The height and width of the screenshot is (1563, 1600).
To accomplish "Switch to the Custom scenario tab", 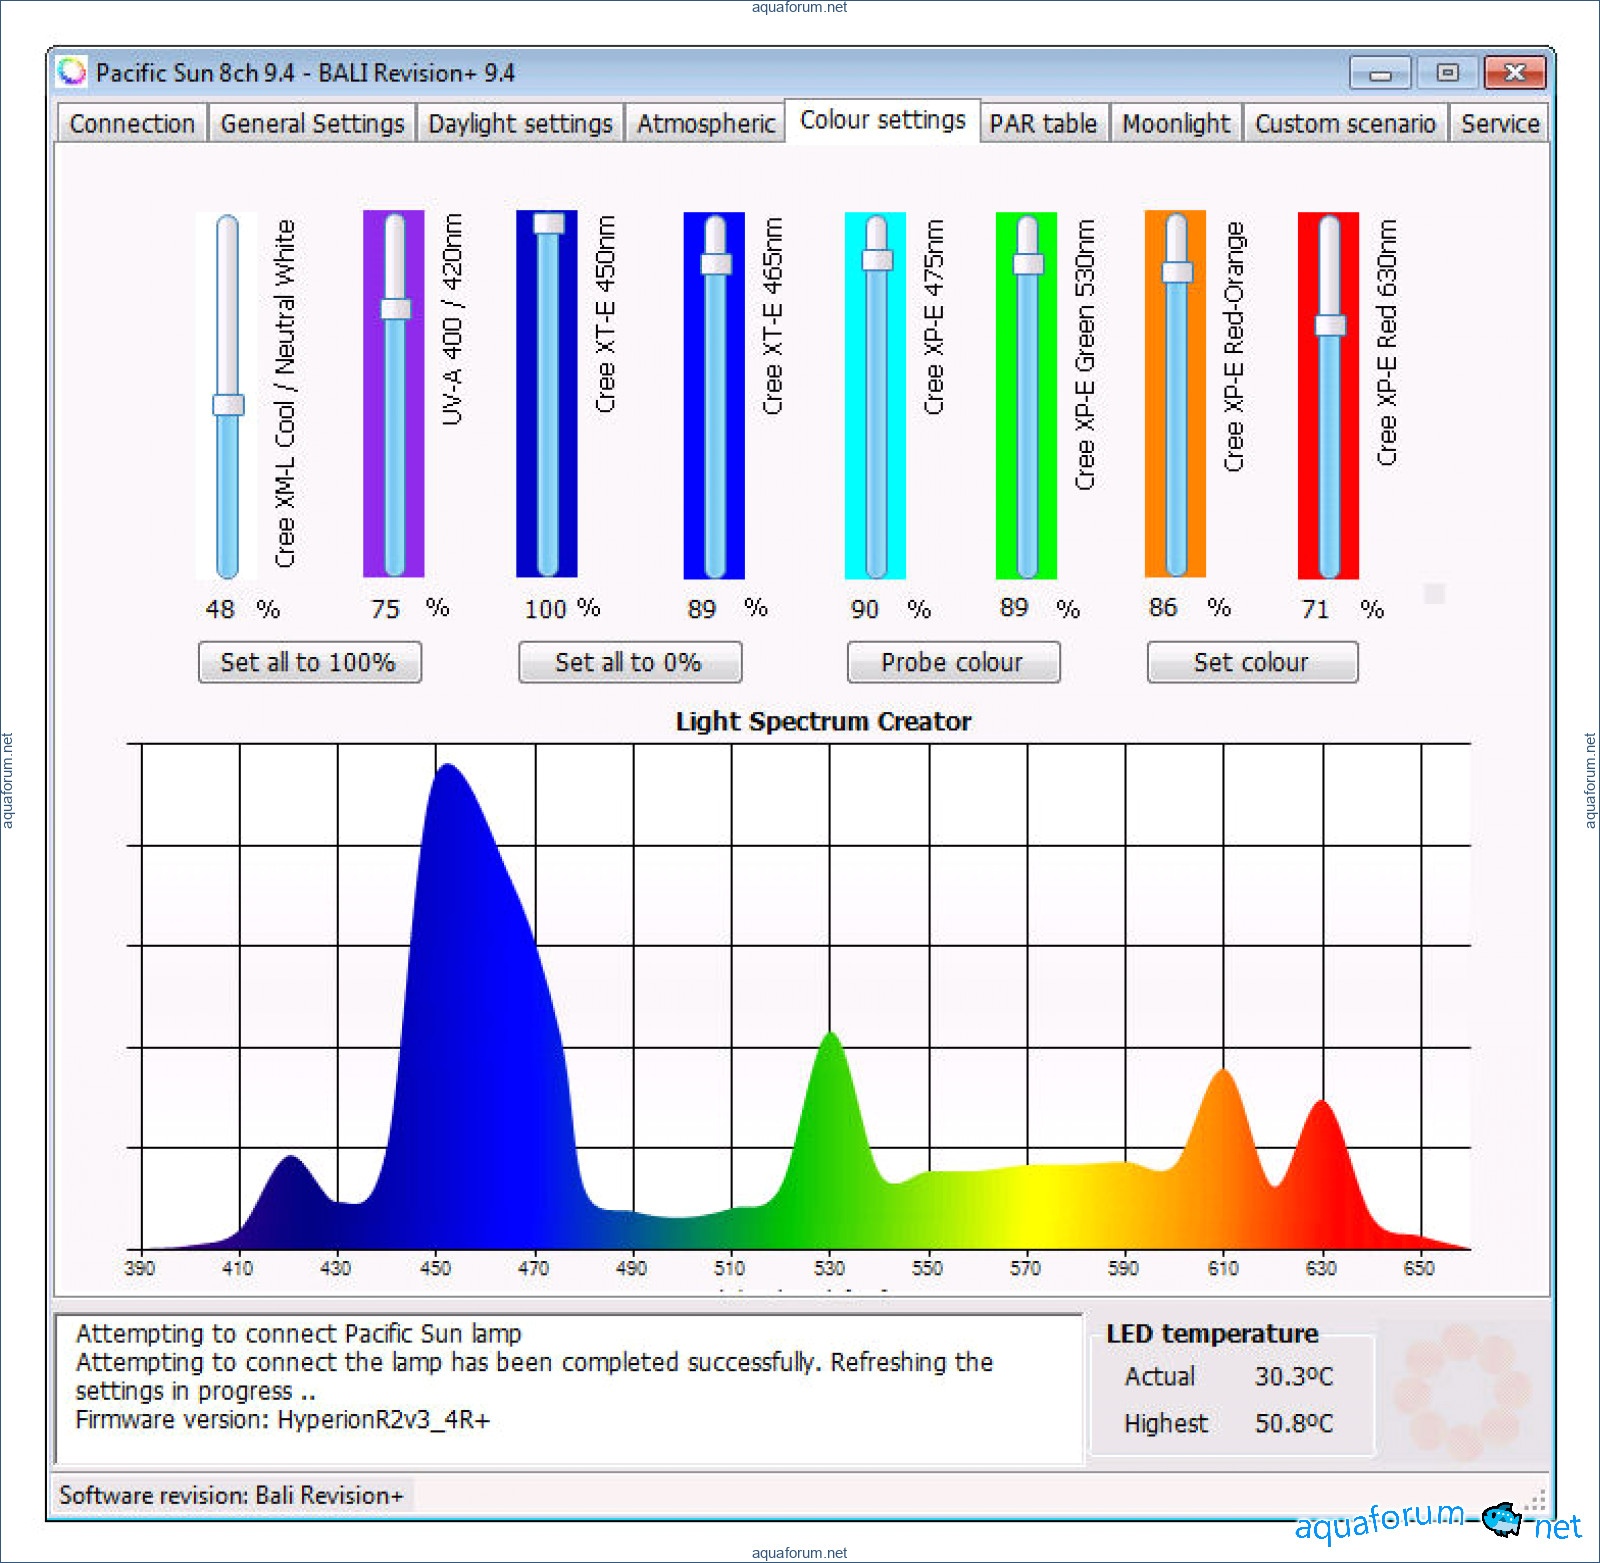I will click(x=1345, y=124).
